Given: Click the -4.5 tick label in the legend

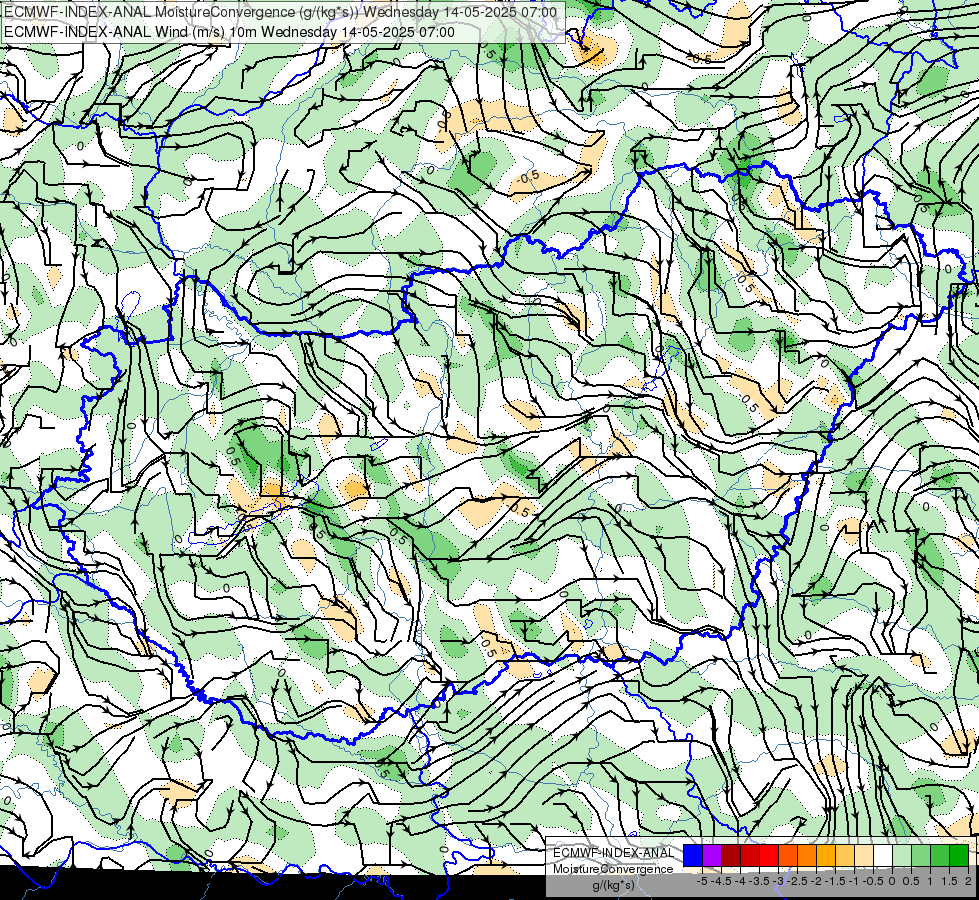Looking at the screenshot, I should [721, 881].
